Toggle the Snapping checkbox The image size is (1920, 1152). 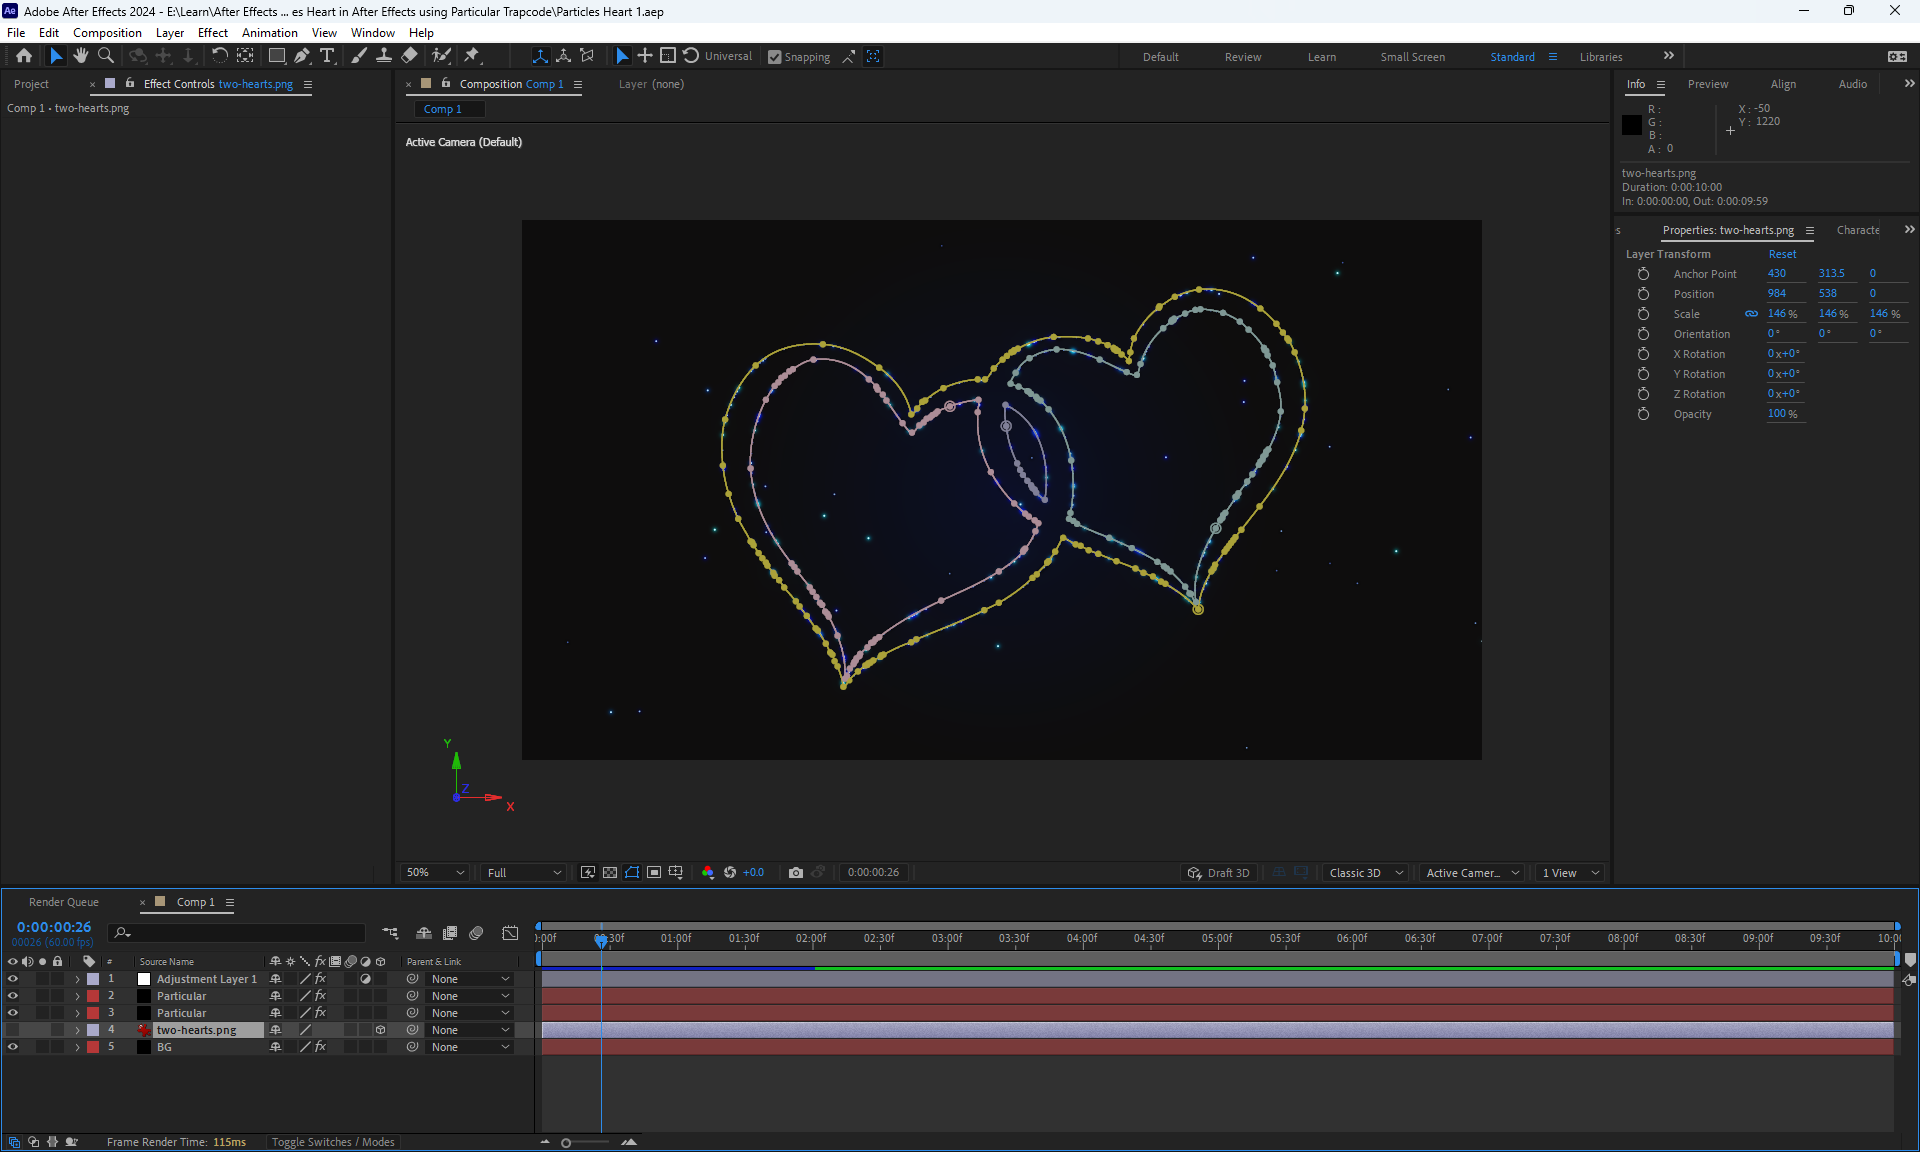[x=775, y=57]
